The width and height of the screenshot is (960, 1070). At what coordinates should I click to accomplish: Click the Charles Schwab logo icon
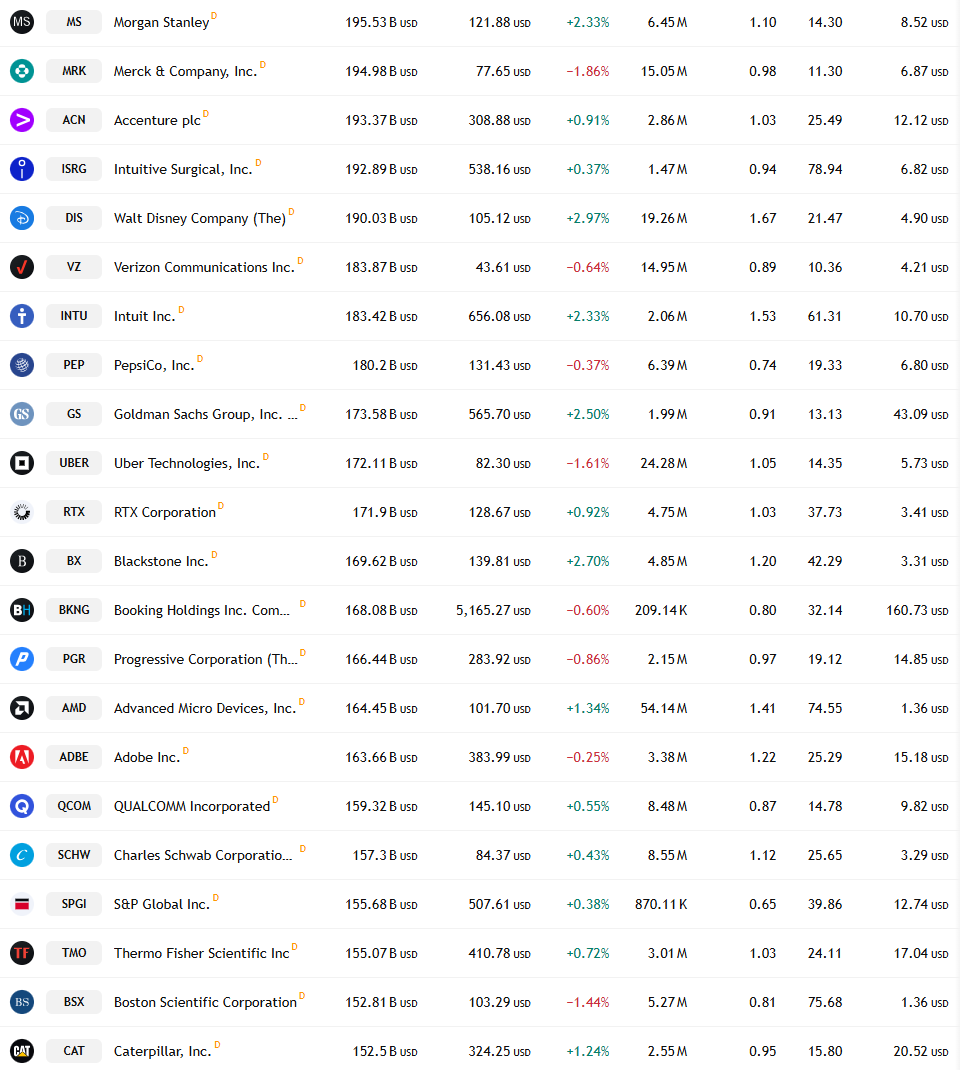[22, 855]
